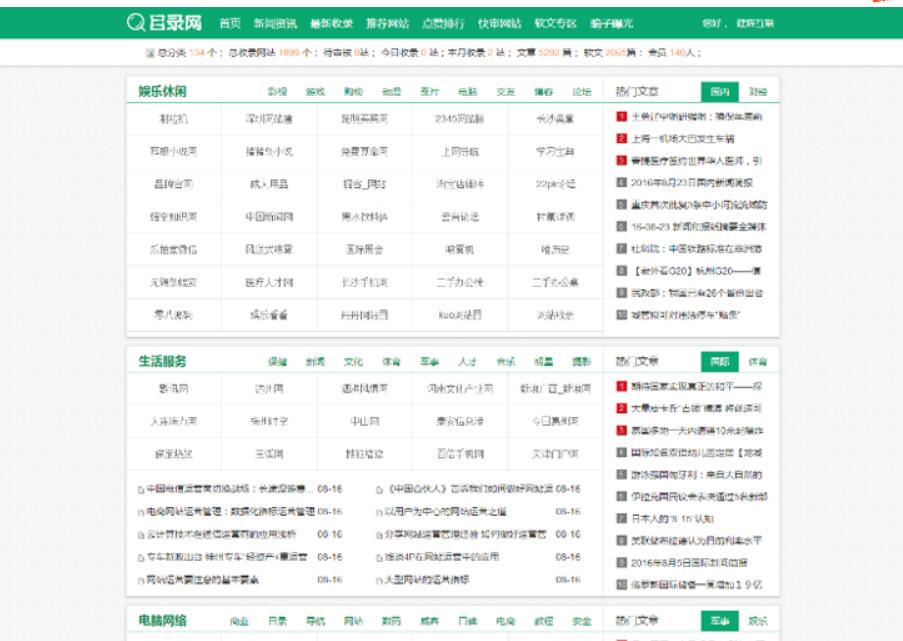Switch to the 国际 tab in 生活服务 articles

coord(718,360)
